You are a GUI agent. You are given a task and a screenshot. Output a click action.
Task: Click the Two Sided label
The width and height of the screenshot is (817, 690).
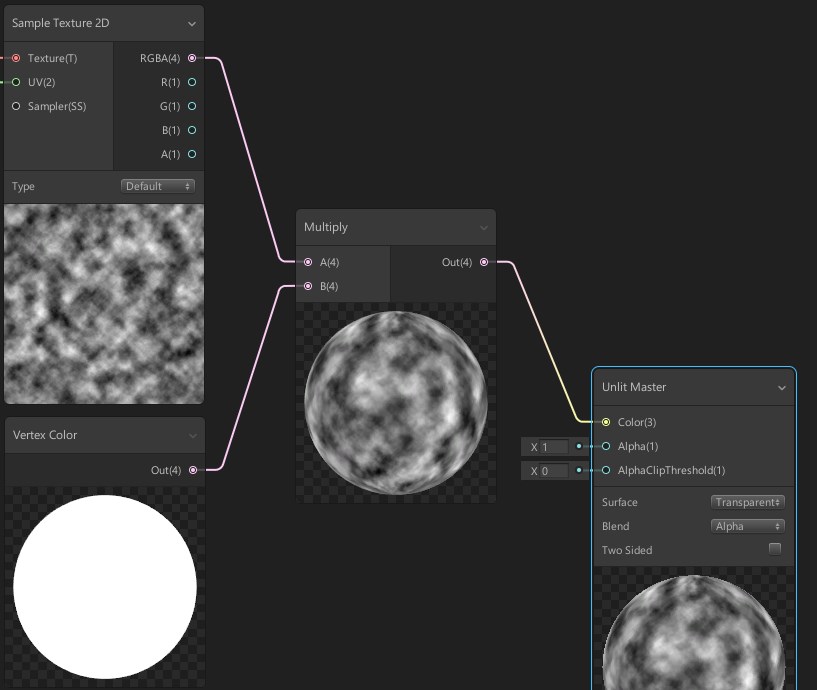coord(627,550)
